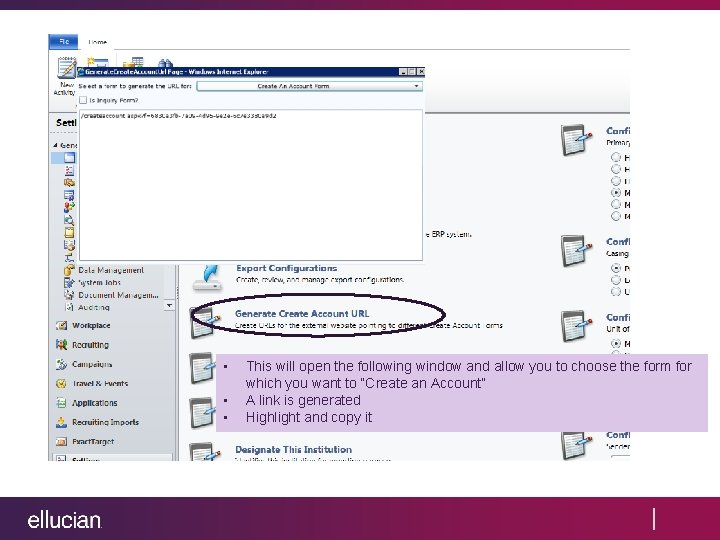Click the Travel & Events navigation icon
The width and height of the screenshot is (720, 540).
[x=62, y=383]
